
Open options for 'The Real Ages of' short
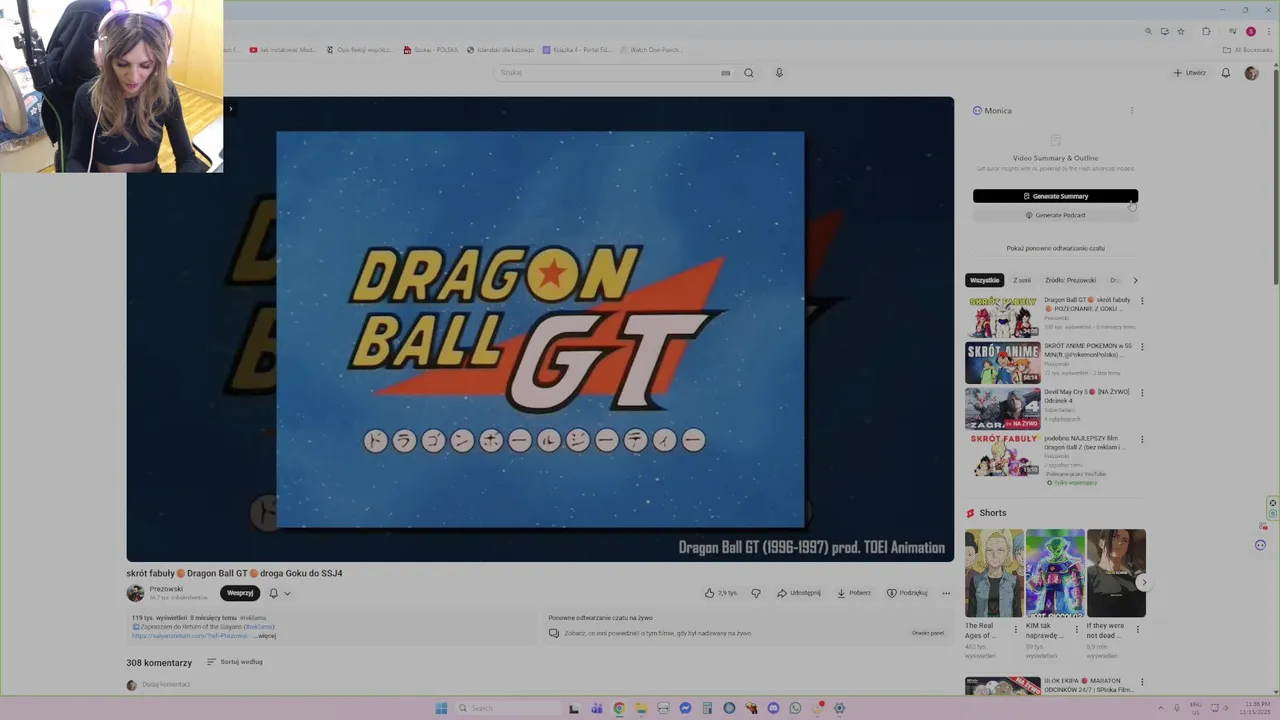[x=1016, y=630]
